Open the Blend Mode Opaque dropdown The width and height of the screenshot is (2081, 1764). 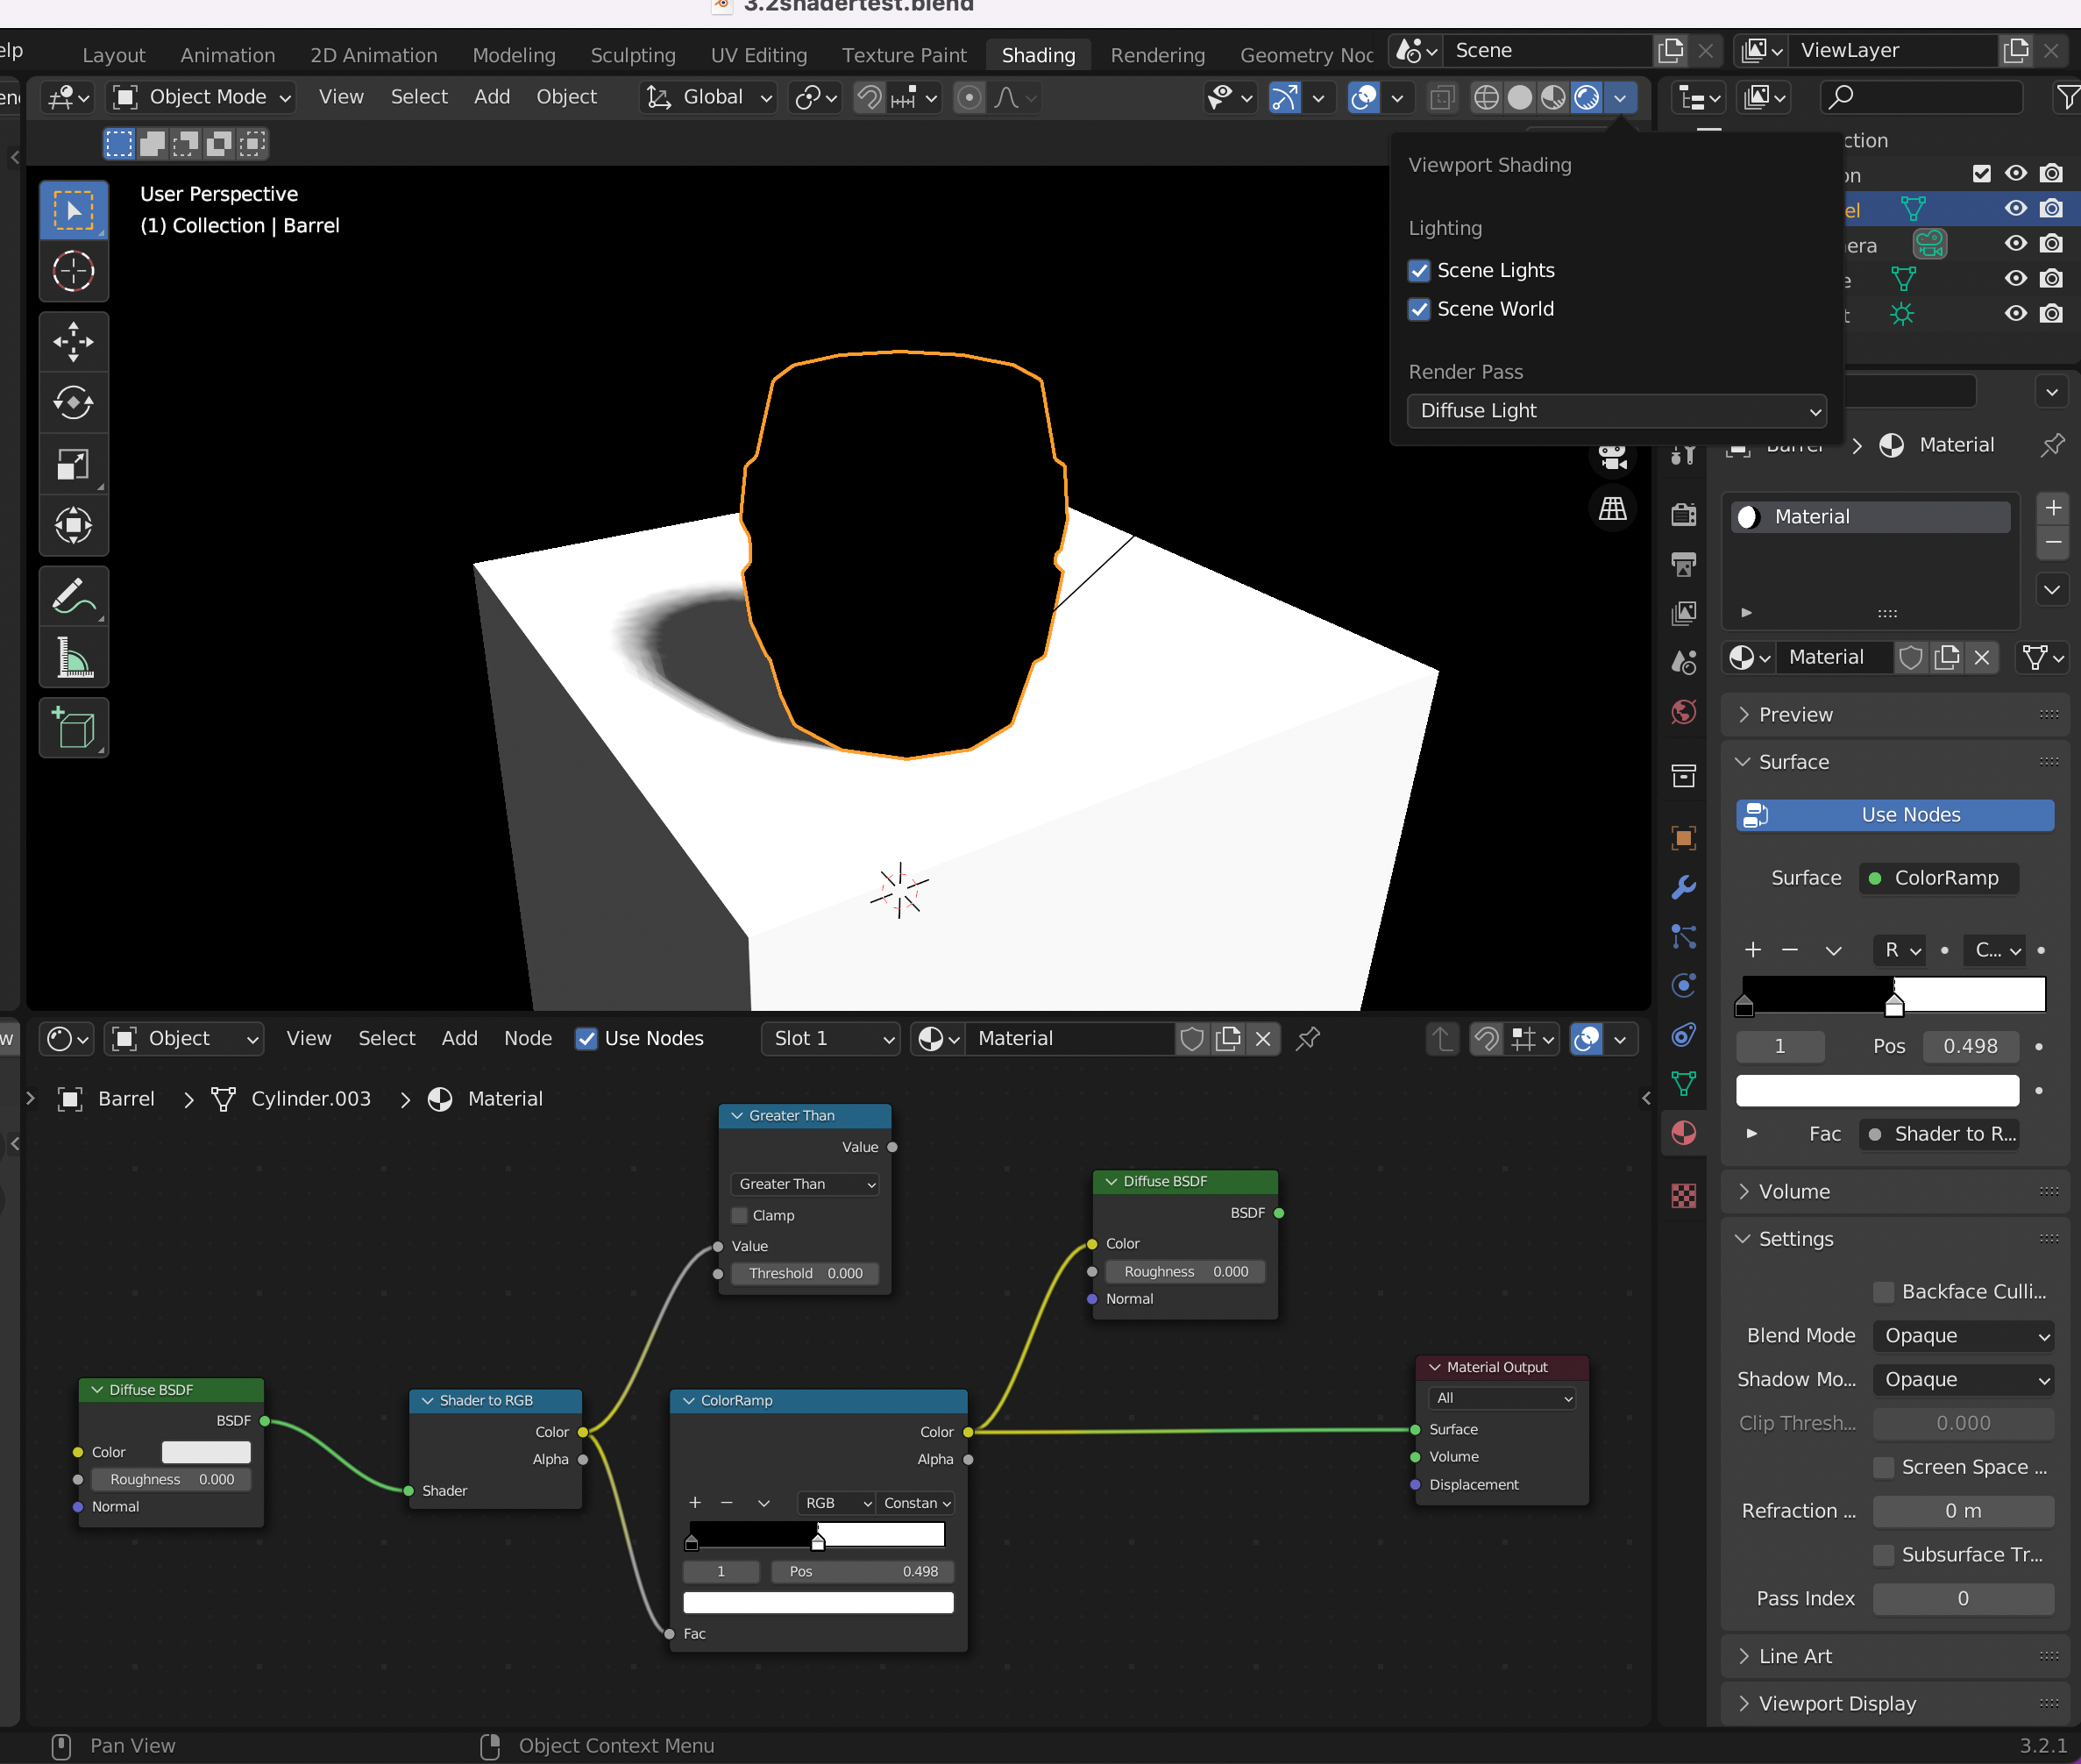tap(1964, 1336)
